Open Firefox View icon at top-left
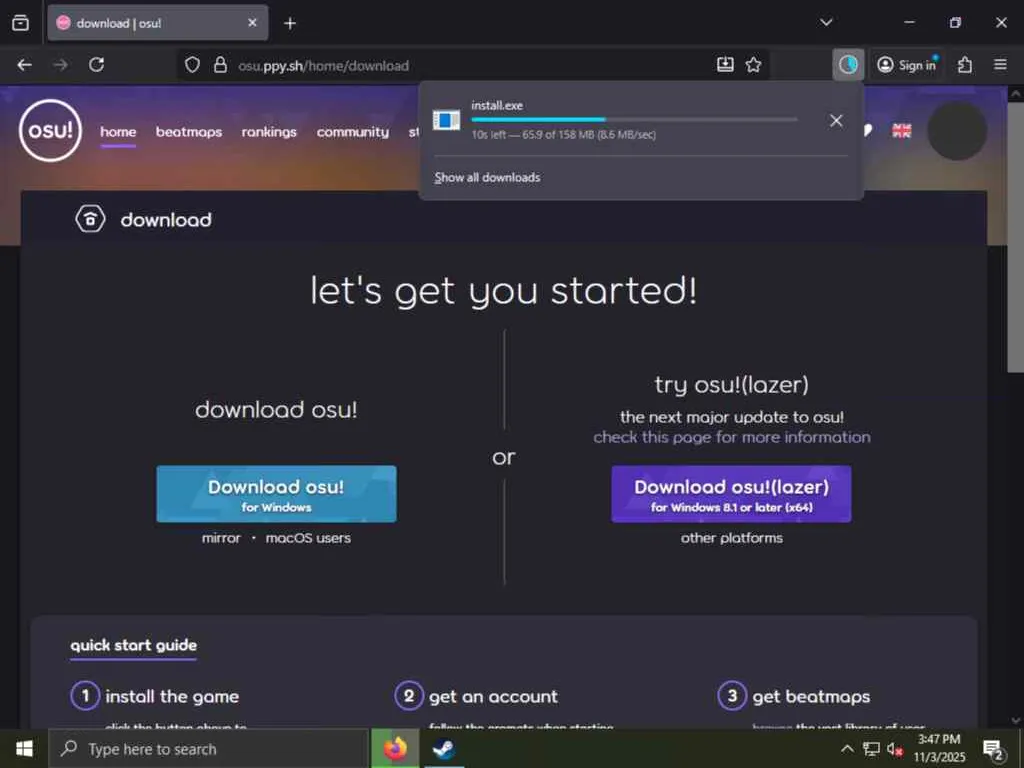Image resolution: width=1024 pixels, height=768 pixels. [20, 23]
